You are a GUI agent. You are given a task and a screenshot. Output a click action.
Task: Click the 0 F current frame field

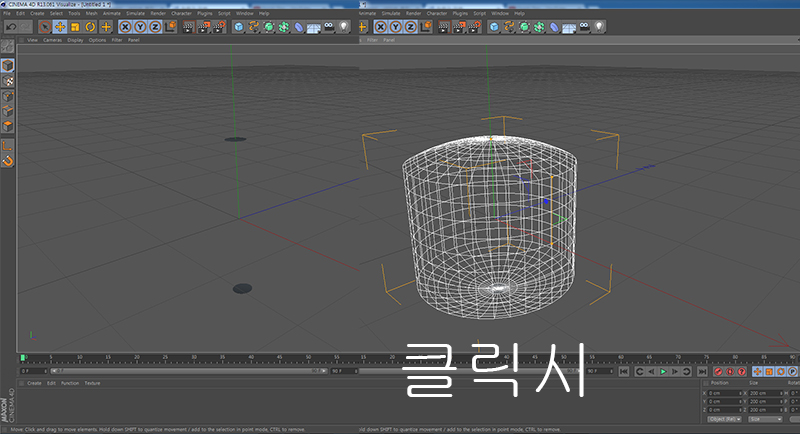[33, 371]
